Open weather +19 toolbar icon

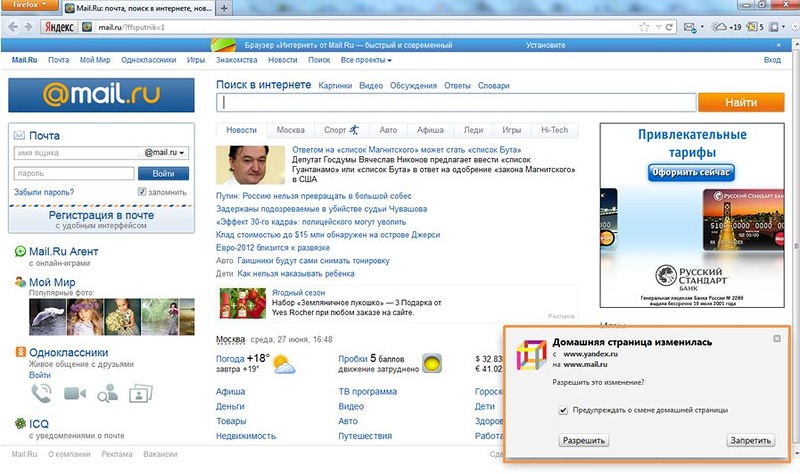pos(727,27)
